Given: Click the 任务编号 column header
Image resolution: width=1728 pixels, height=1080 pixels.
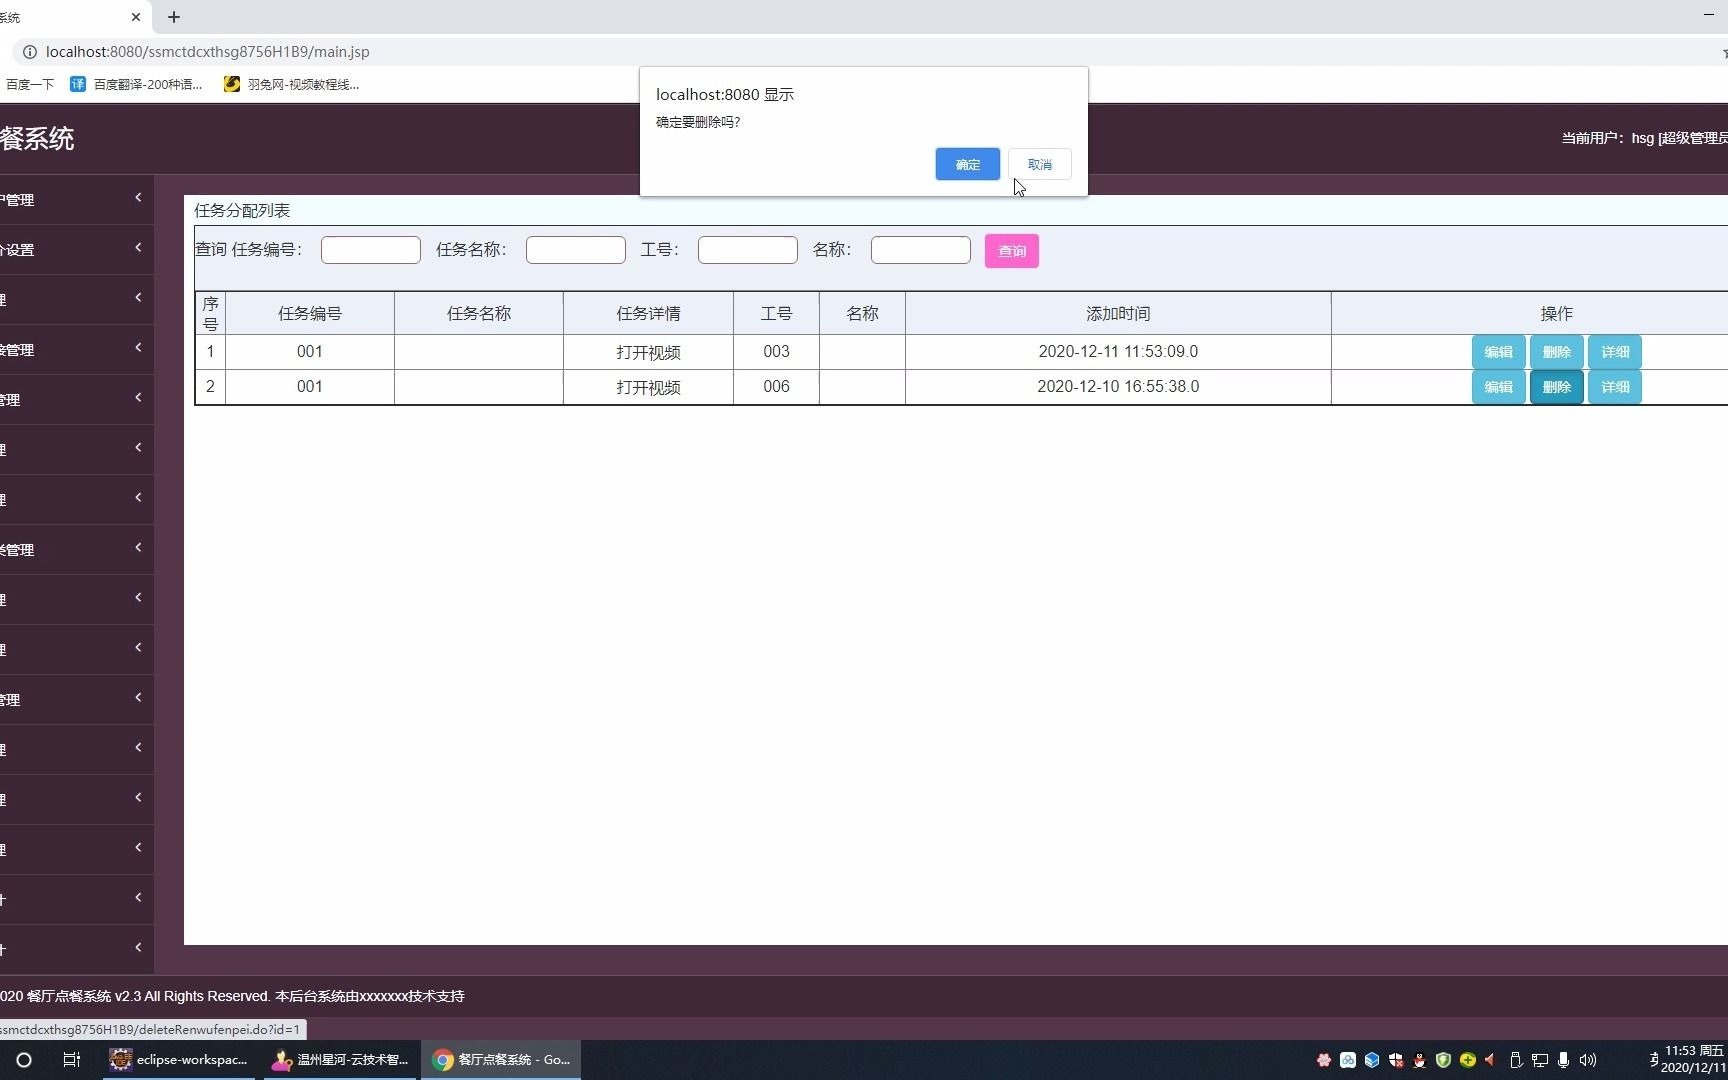Looking at the screenshot, I should click(310, 314).
